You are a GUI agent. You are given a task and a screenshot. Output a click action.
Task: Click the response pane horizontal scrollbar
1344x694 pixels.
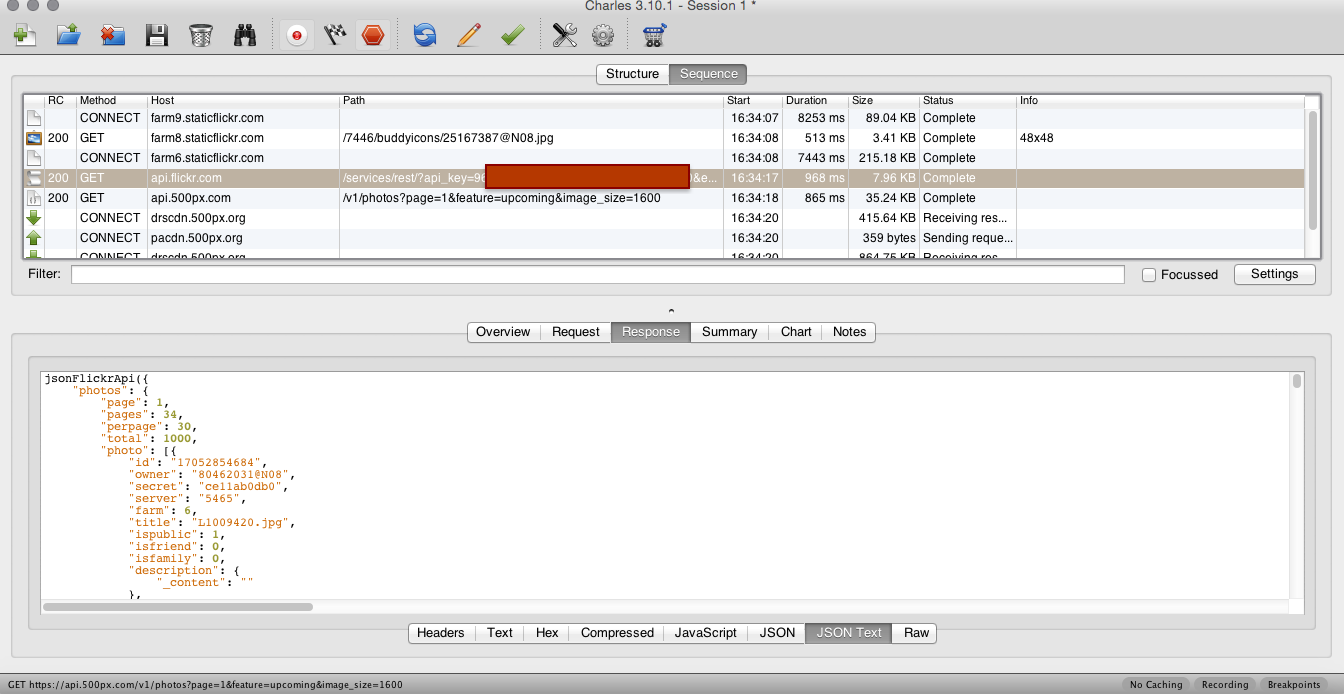click(178, 606)
